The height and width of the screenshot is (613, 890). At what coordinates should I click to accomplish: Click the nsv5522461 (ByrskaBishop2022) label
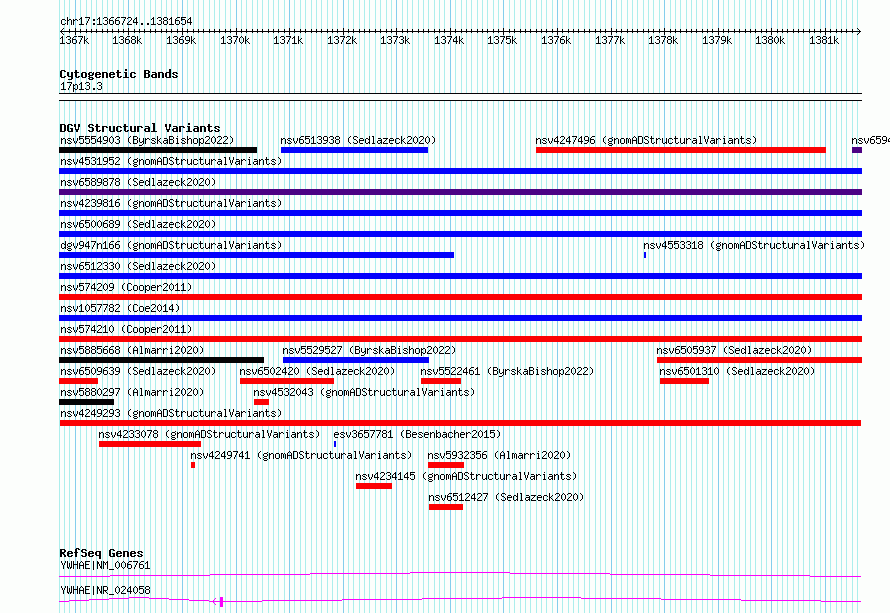click(x=507, y=371)
